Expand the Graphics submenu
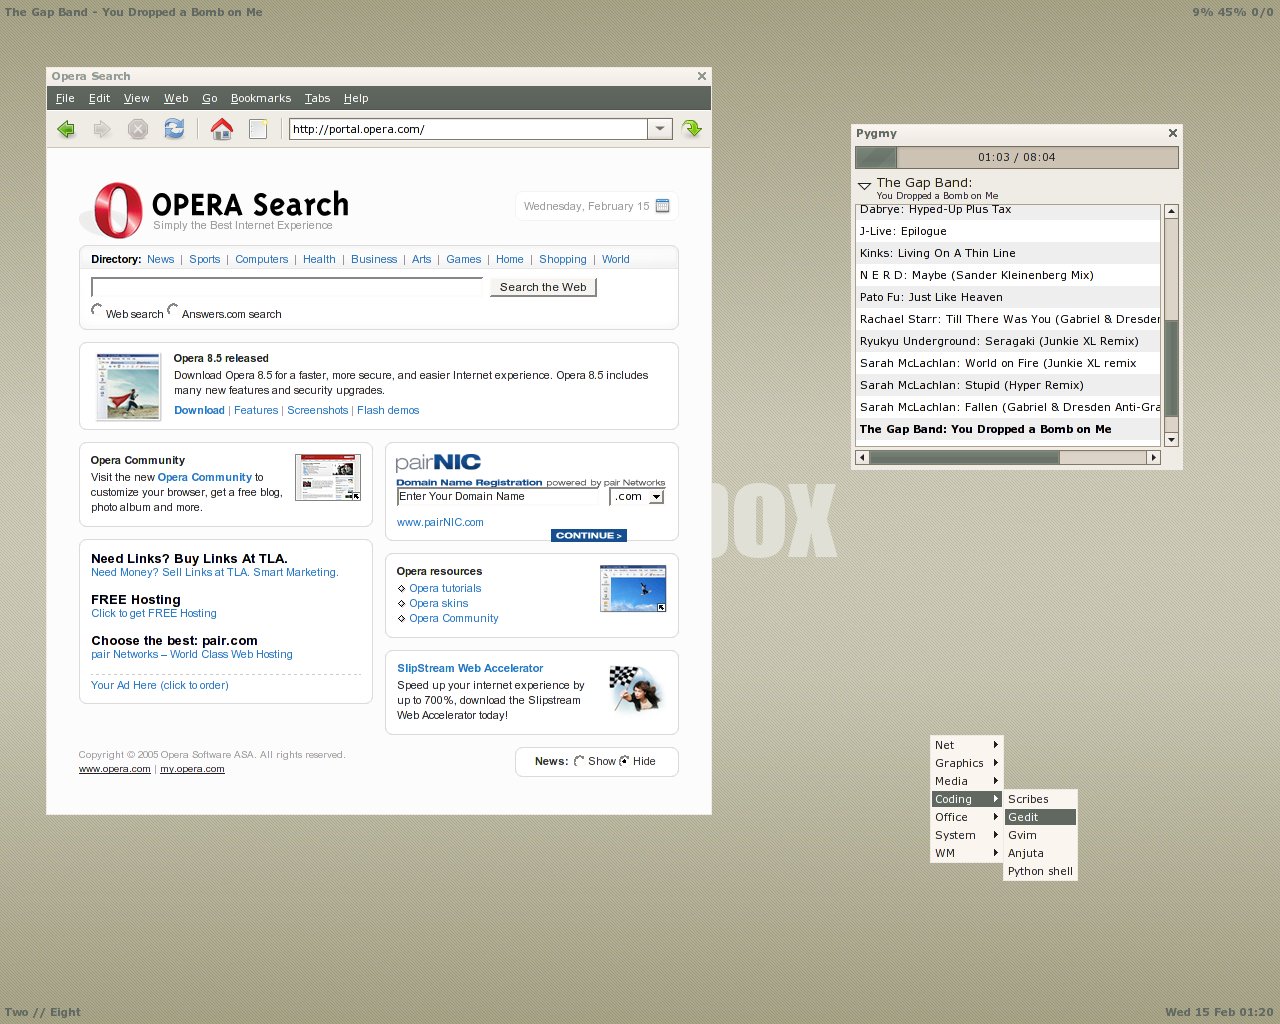Image resolution: width=1280 pixels, height=1024 pixels. [x=966, y=763]
